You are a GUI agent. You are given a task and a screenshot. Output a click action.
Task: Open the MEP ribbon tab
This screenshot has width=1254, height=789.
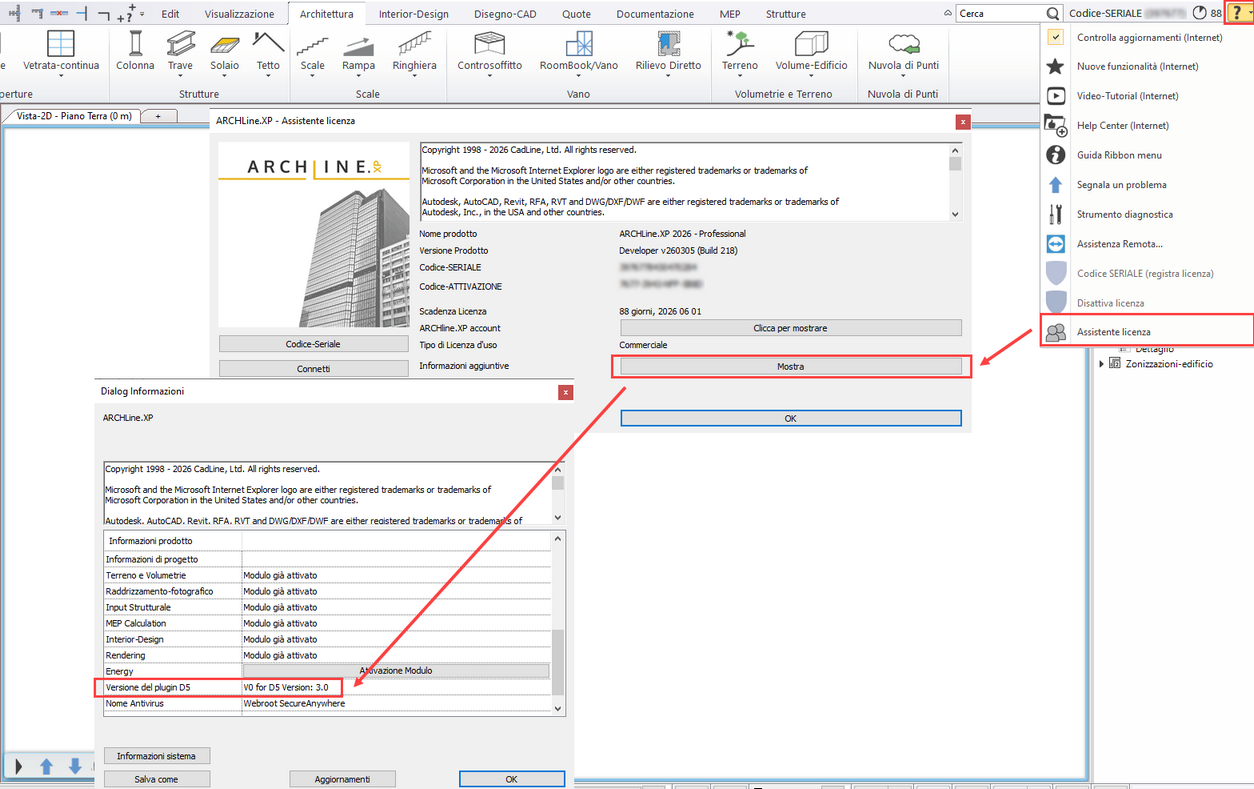[x=730, y=14]
